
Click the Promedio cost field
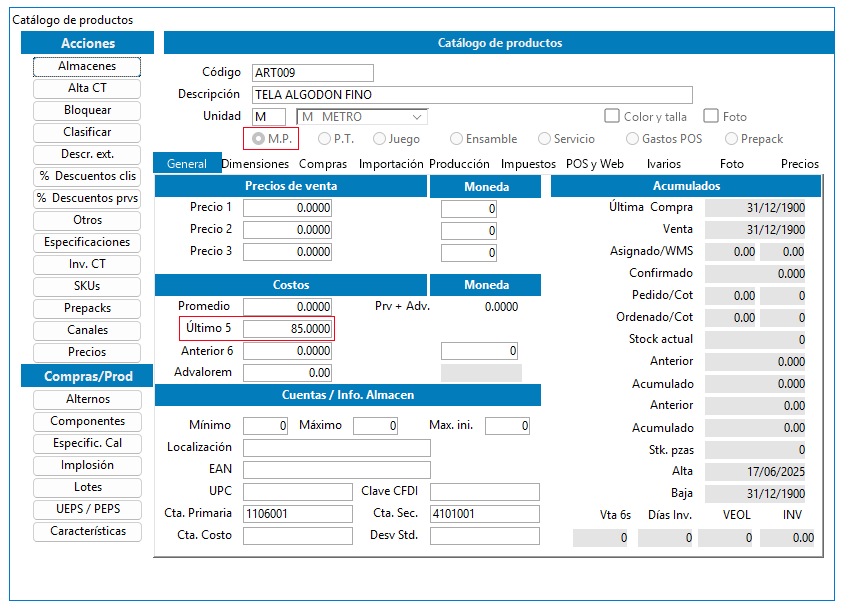287,307
